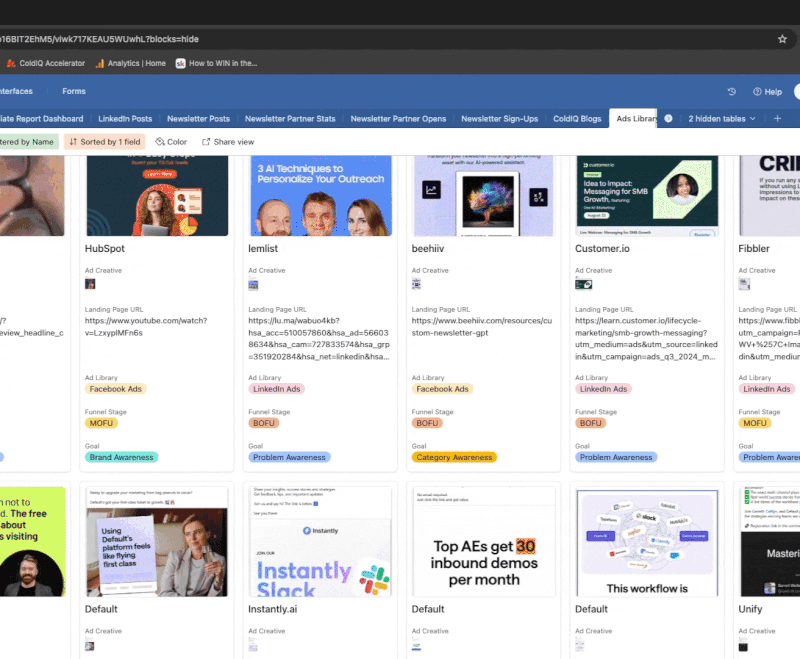Viewport: 800px width, 659px height.
Task: Click beehiiv's Facebook Ads tag
Action: pos(442,389)
